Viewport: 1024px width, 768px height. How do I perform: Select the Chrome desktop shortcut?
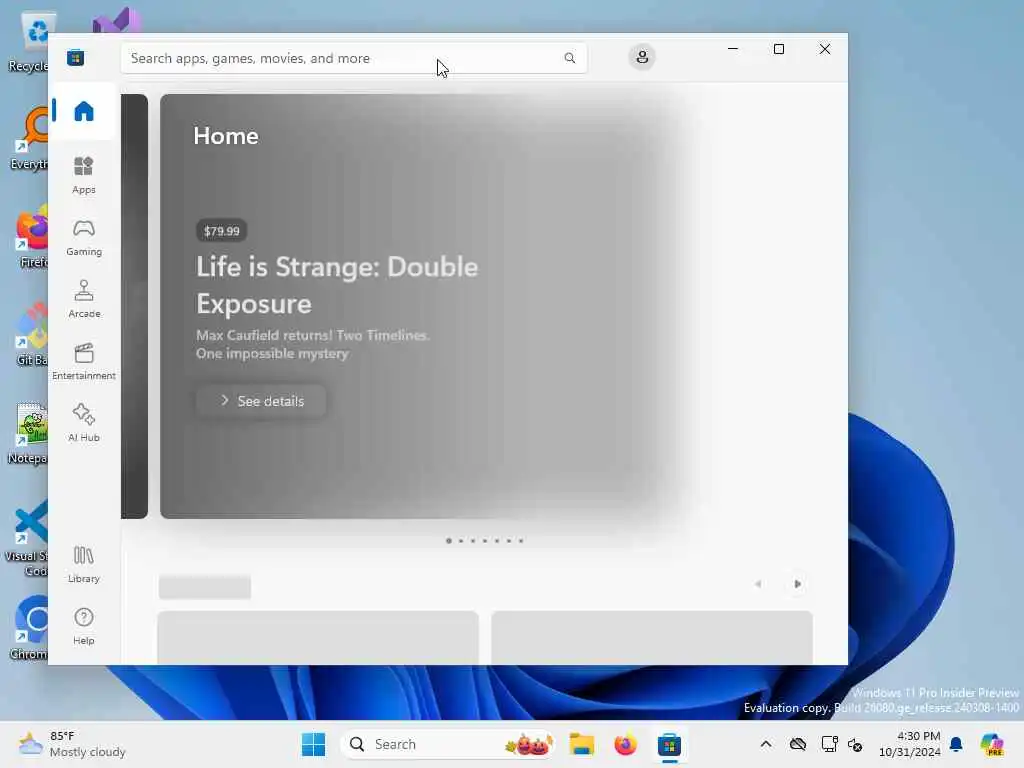pos(29,628)
